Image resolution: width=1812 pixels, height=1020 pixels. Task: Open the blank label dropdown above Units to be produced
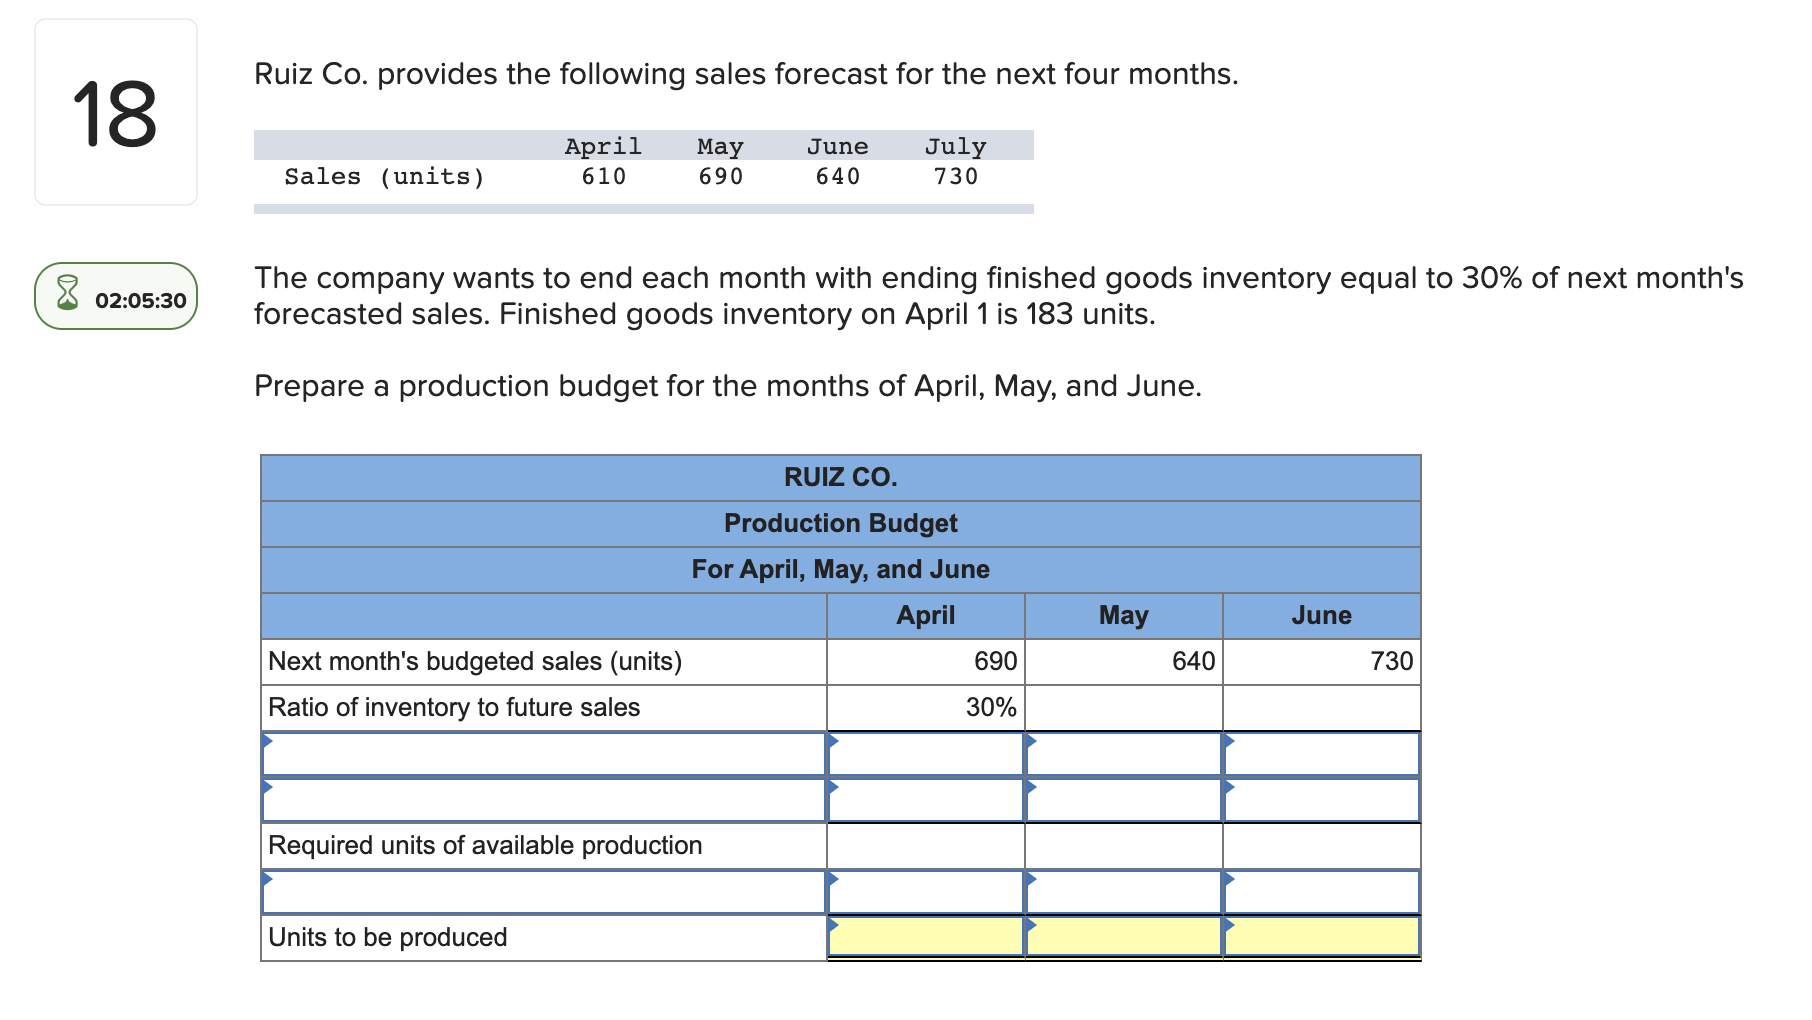pyautogui.click(x=544, y=892)
